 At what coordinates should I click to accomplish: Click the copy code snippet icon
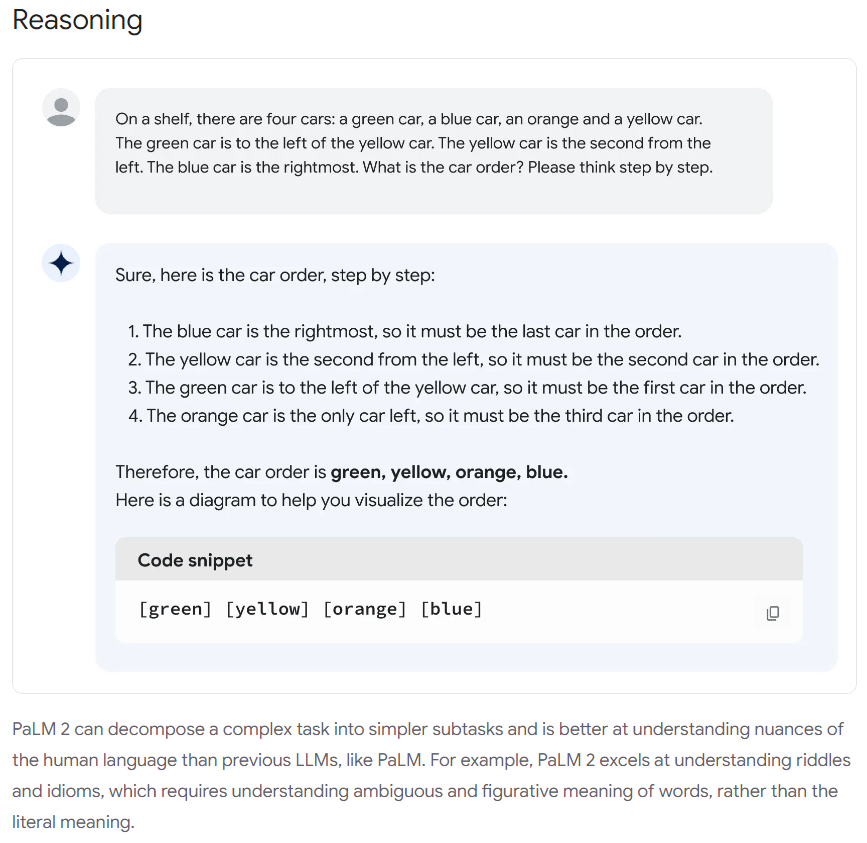click(772, 613)
